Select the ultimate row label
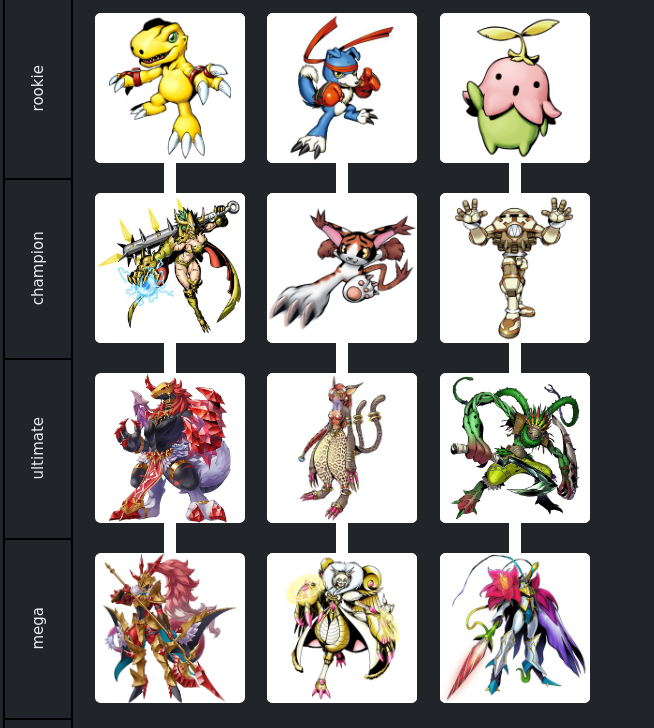The height and width of the screenshot is (728, 654). click(38, 448)
